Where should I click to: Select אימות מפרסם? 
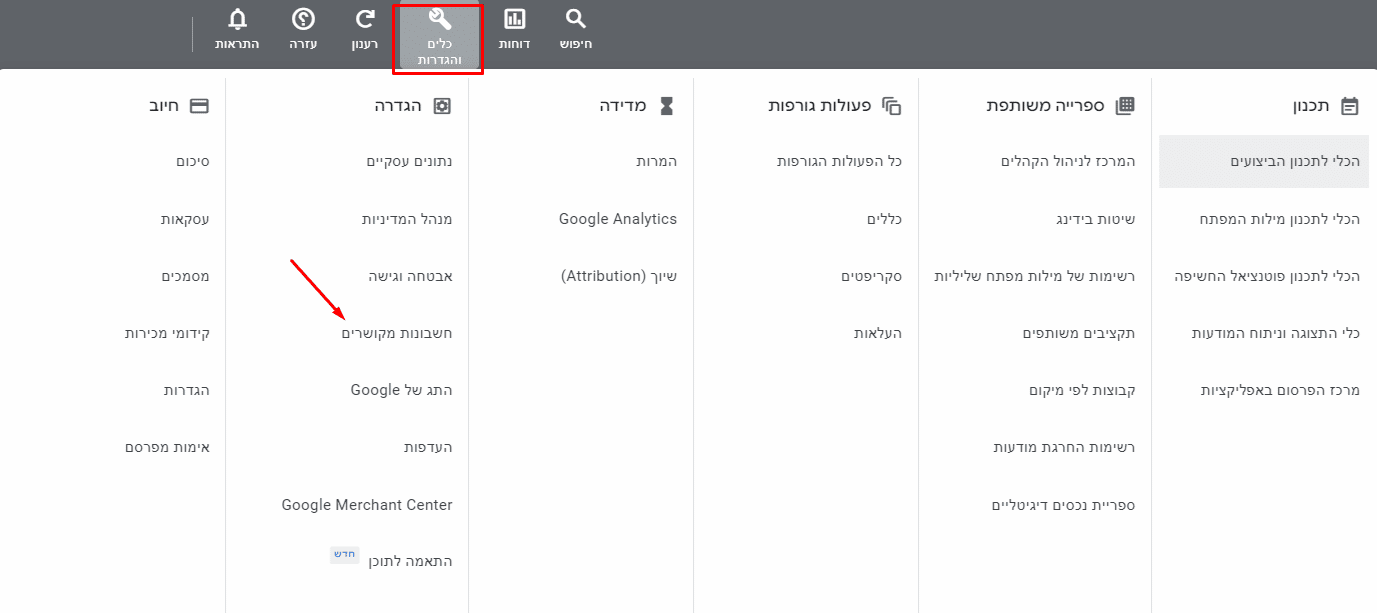[167, 447]
